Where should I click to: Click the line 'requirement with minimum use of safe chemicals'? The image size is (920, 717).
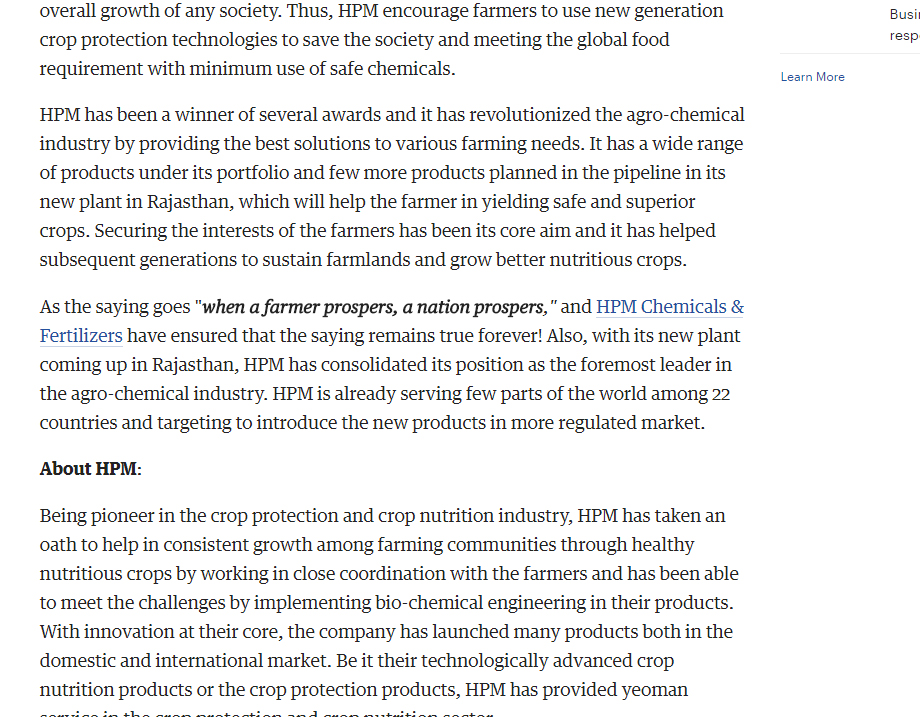248,69
